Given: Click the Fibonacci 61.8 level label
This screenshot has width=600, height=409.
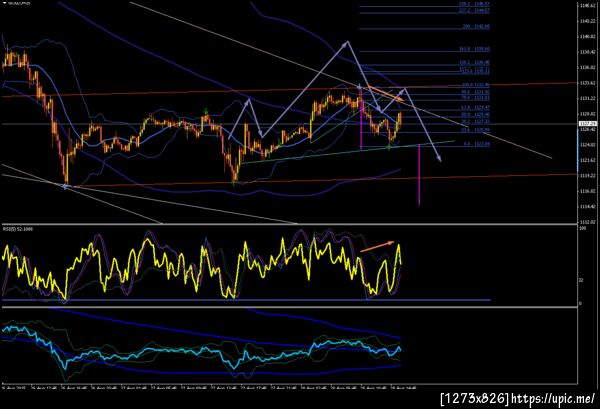Looking at the screenshot, I should click(x=475, y=108).
